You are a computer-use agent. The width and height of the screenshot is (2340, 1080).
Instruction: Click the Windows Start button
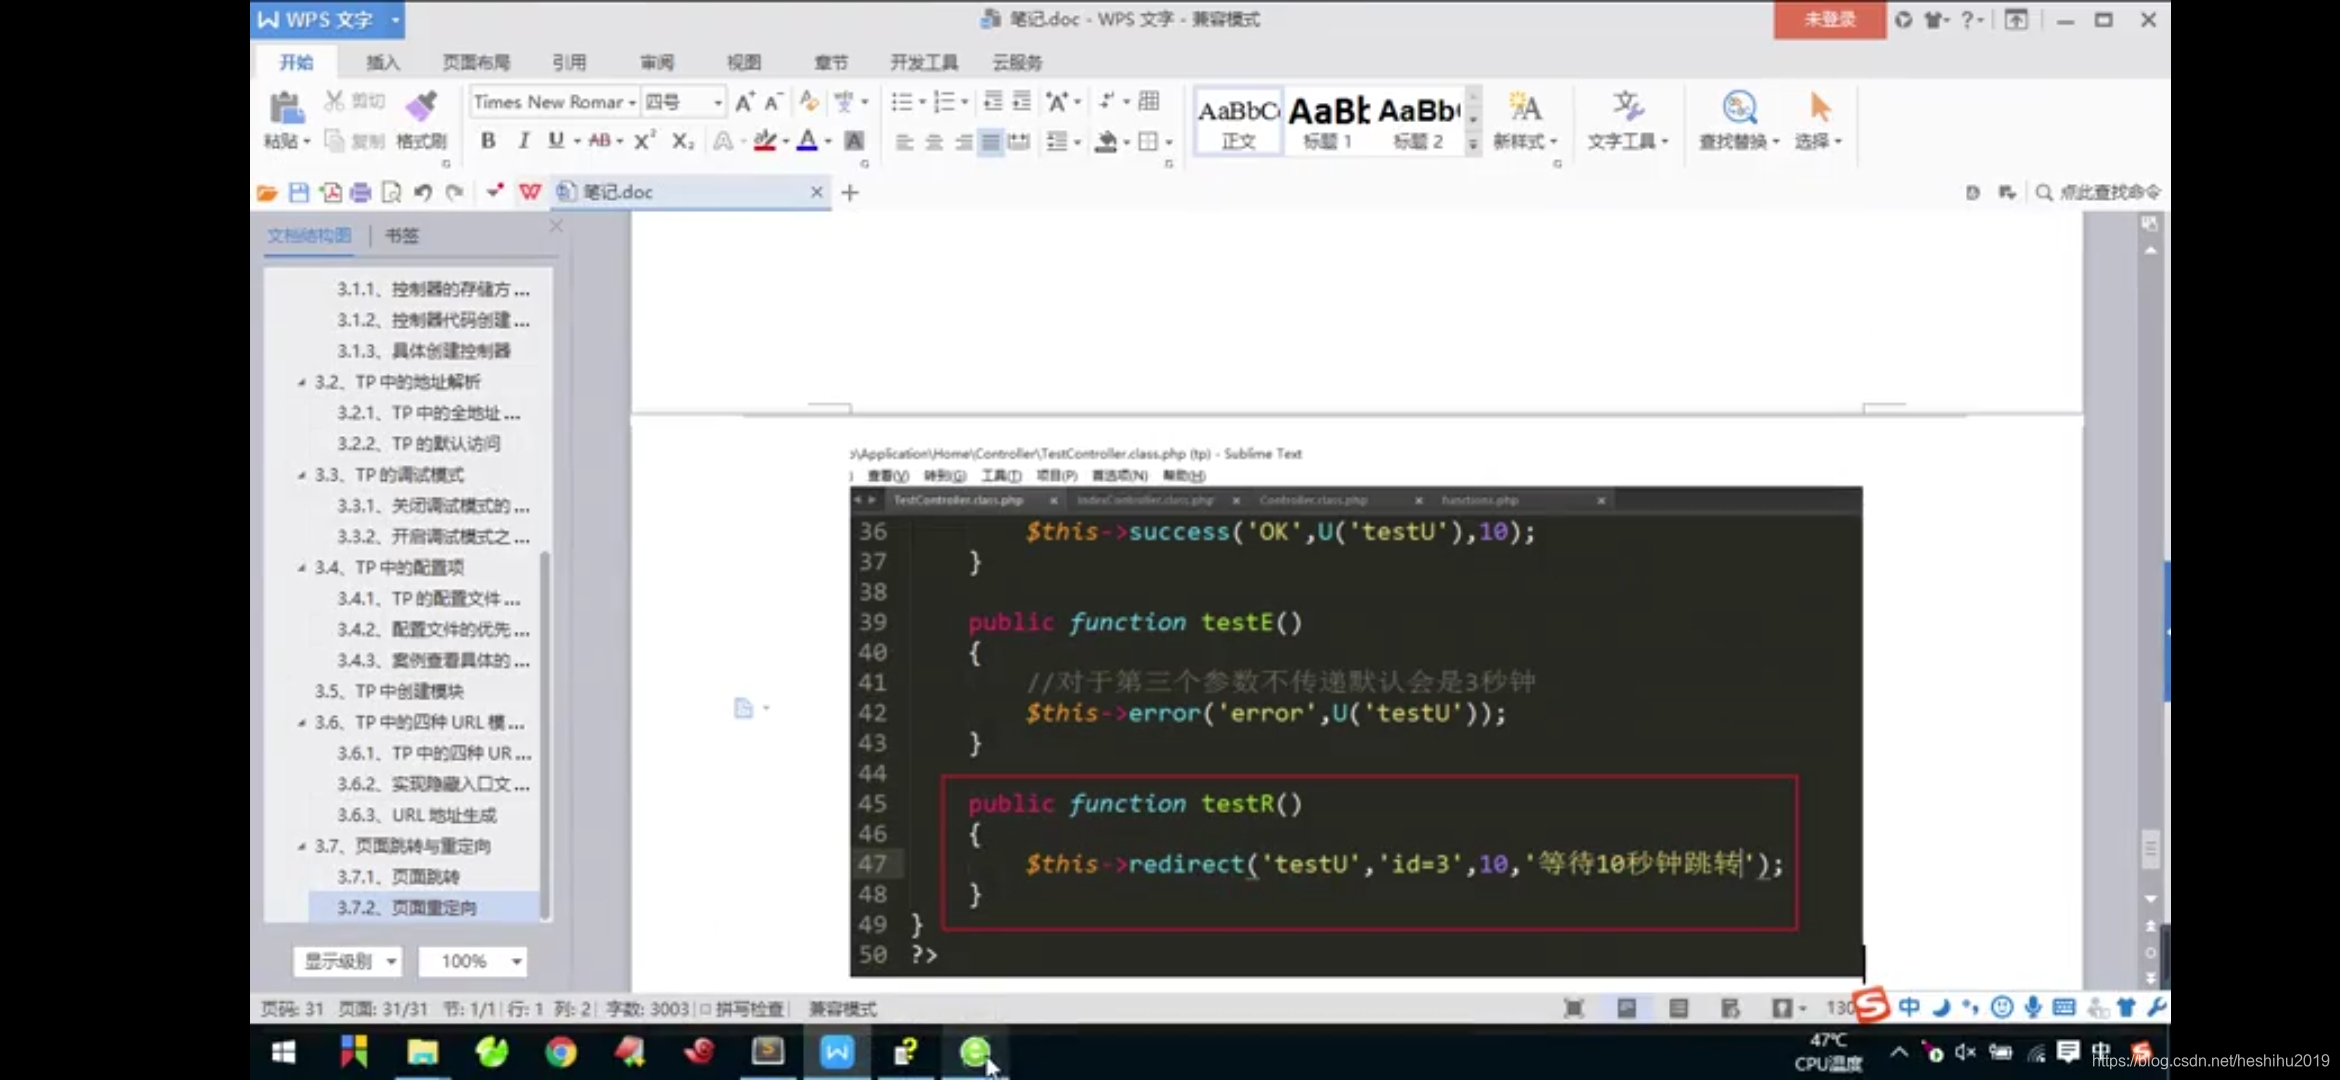[x=284, y=1052]
